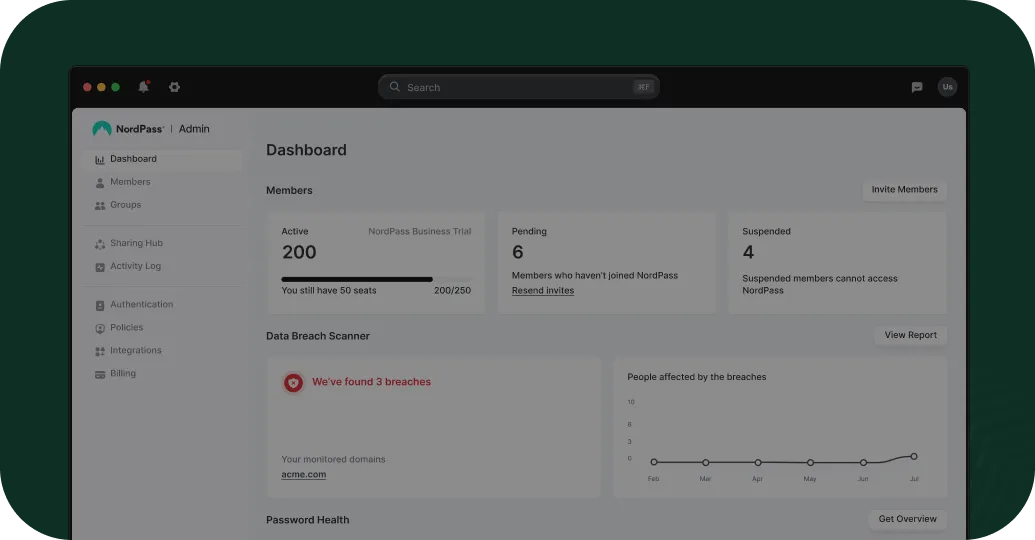The image size is (1035, 540).
Task: Click the seats usage progress bar
Action: pyautogui.click(x=376, y=279)
